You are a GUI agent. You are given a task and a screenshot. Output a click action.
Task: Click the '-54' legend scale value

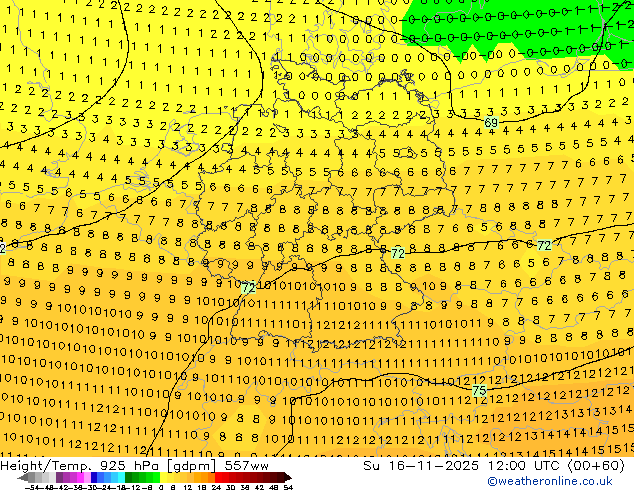32,488
